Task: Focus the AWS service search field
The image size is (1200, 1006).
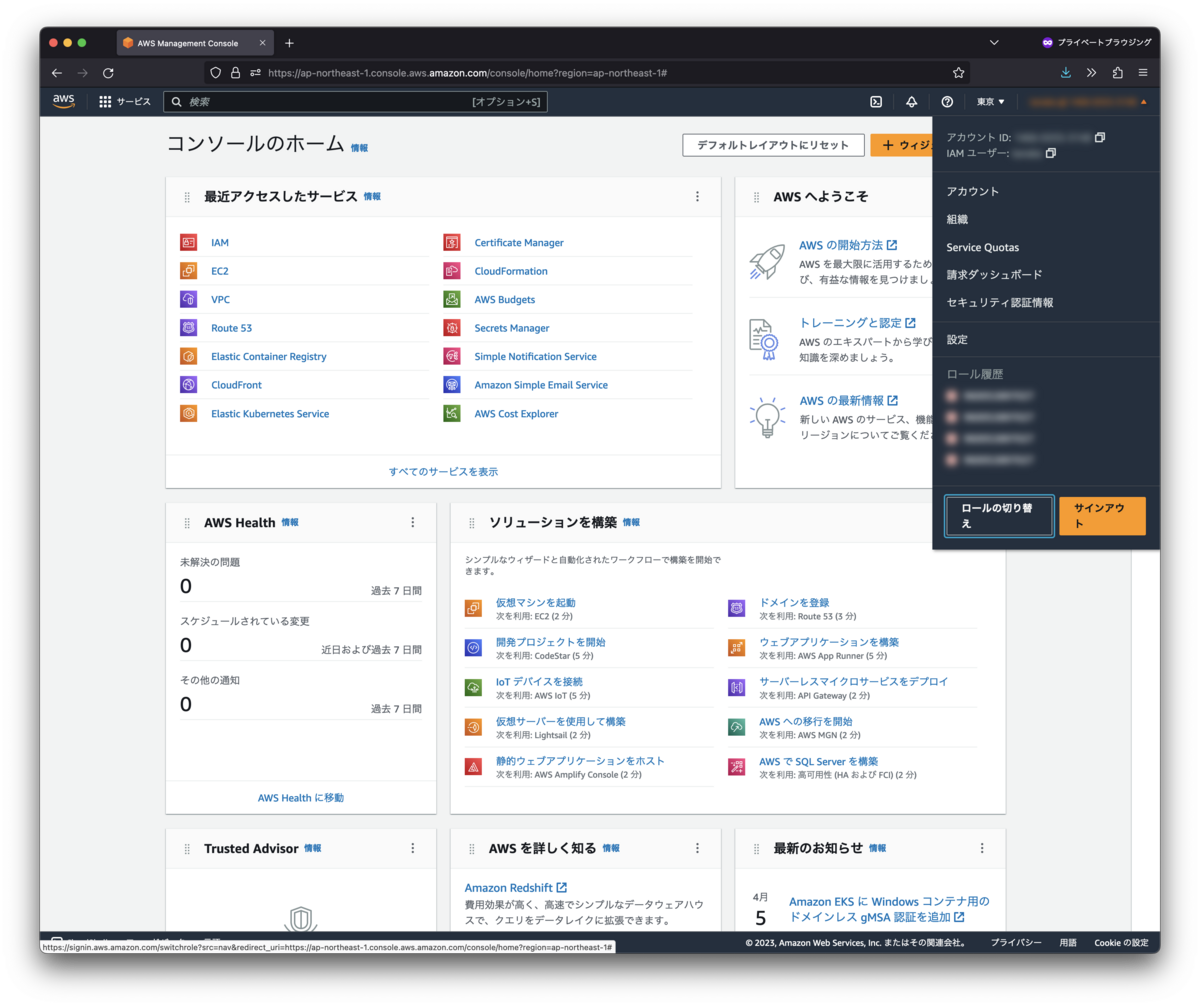Action: pyautogui.click(x=355, y=102)
